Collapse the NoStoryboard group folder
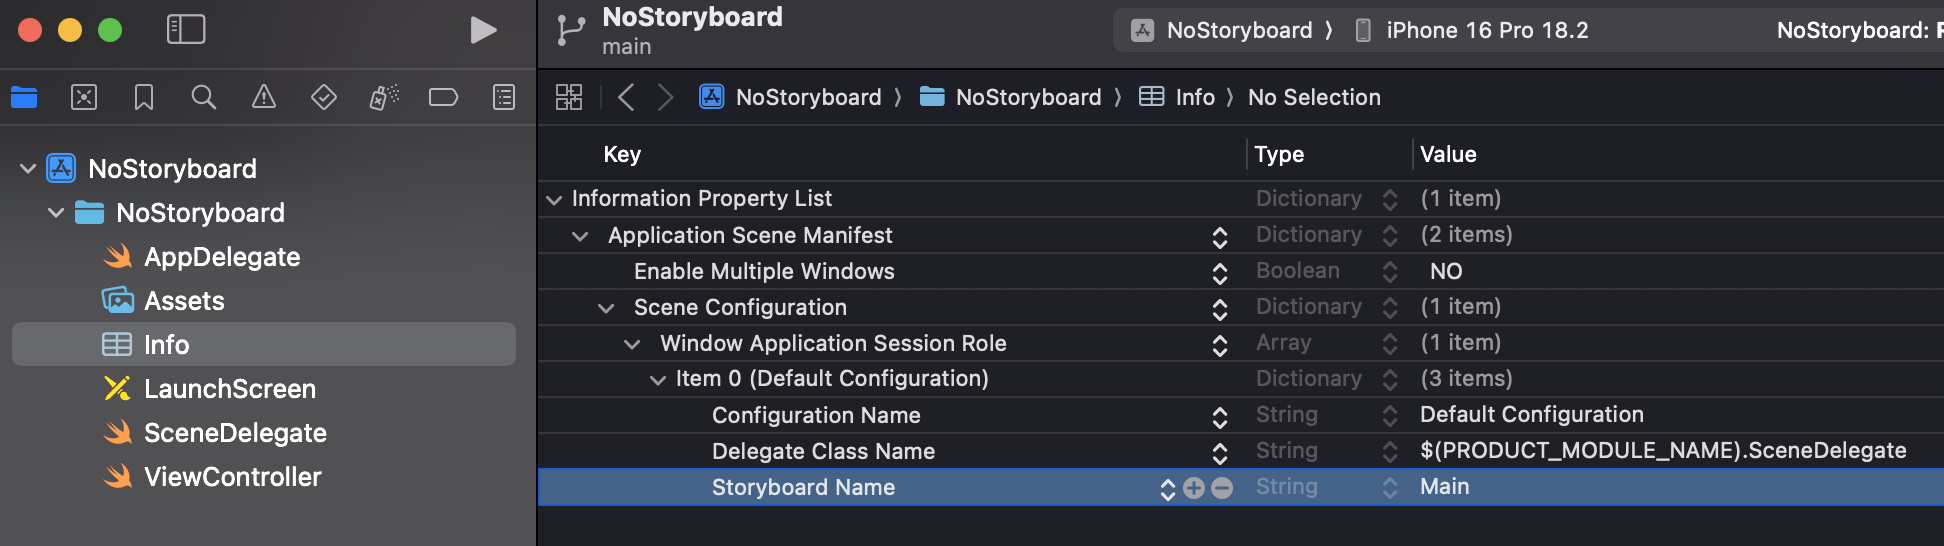 coord(56,213)
